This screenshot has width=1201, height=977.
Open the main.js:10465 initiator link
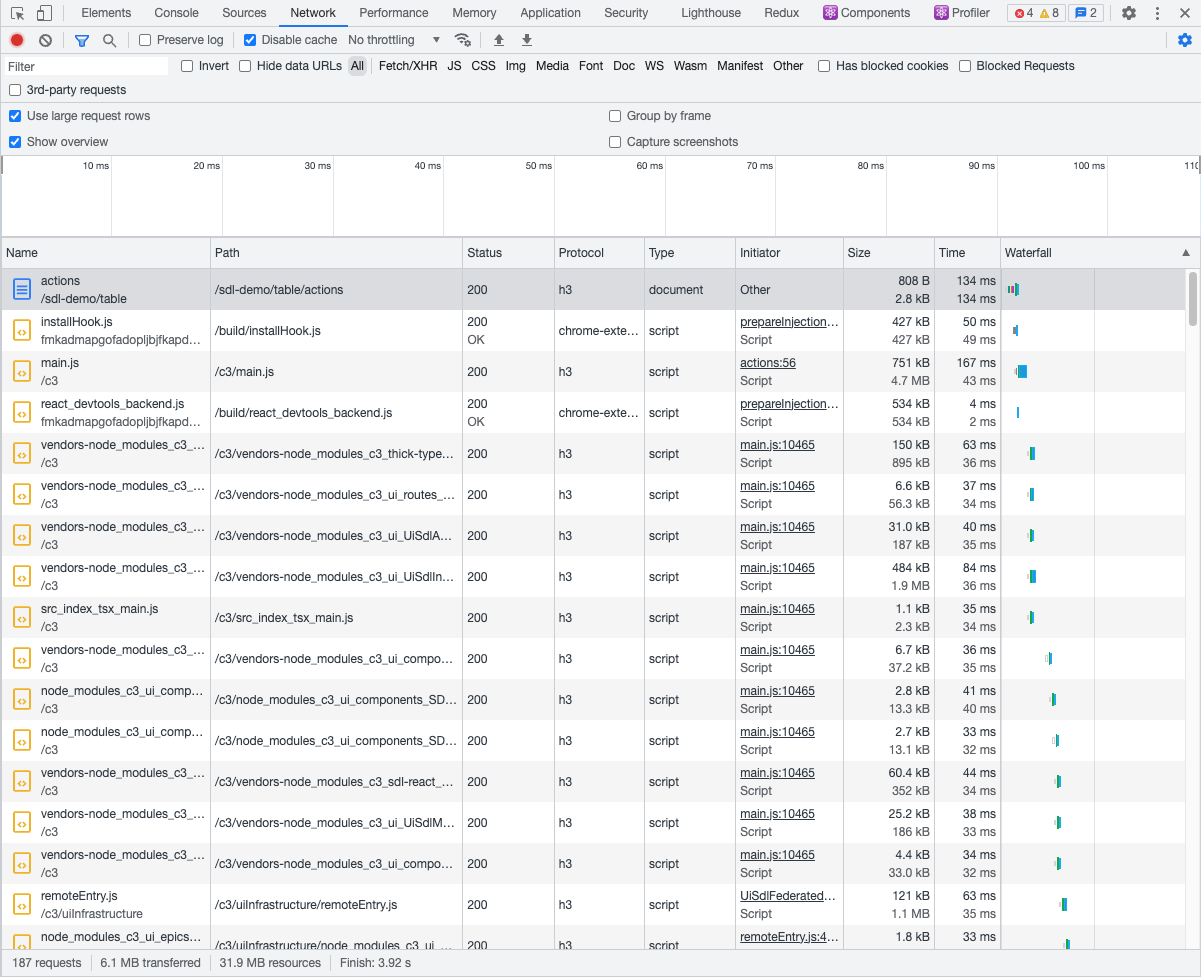point(777,444)
